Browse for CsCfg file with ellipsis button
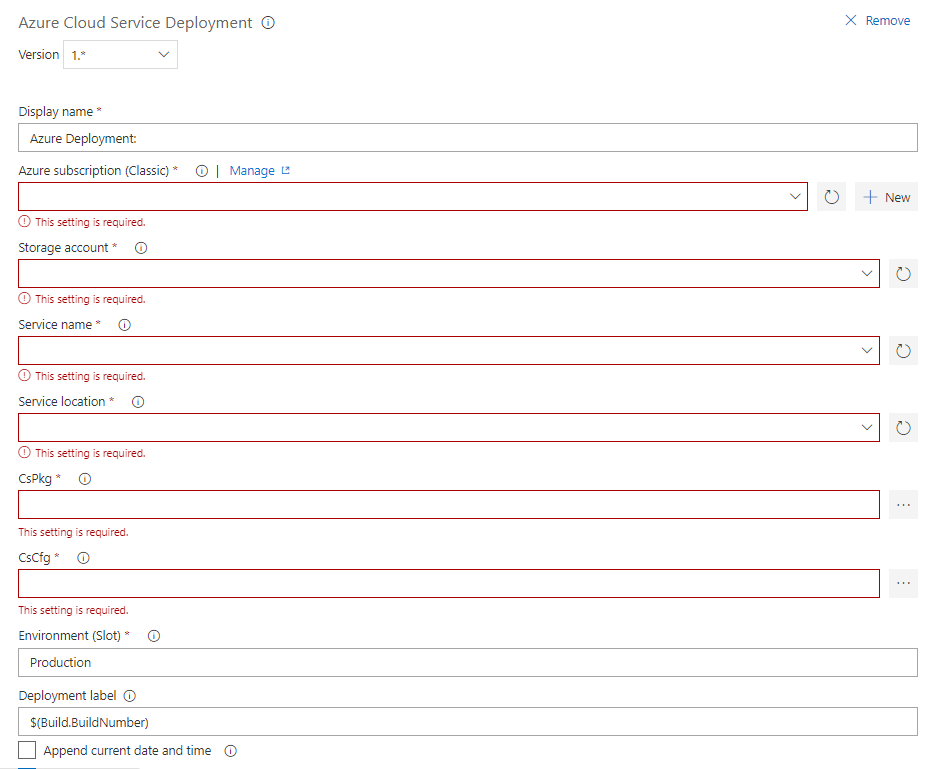The height and width of the screenshot is (769, 946). 903,583
